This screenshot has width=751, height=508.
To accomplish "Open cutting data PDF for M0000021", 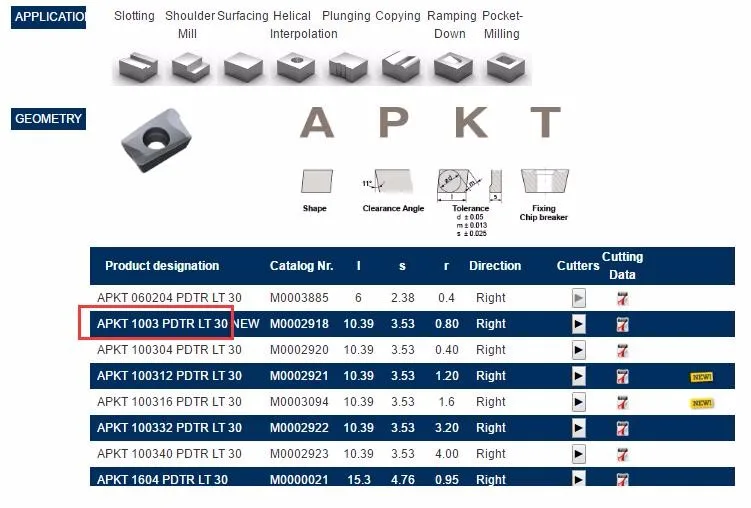I will [x=622, y=479].
